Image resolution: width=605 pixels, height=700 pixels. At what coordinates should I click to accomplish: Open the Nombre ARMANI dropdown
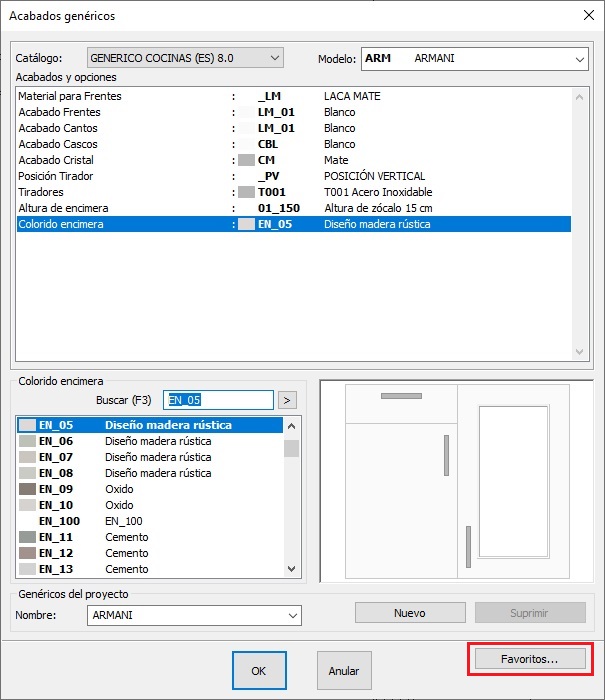pos(194,615)
